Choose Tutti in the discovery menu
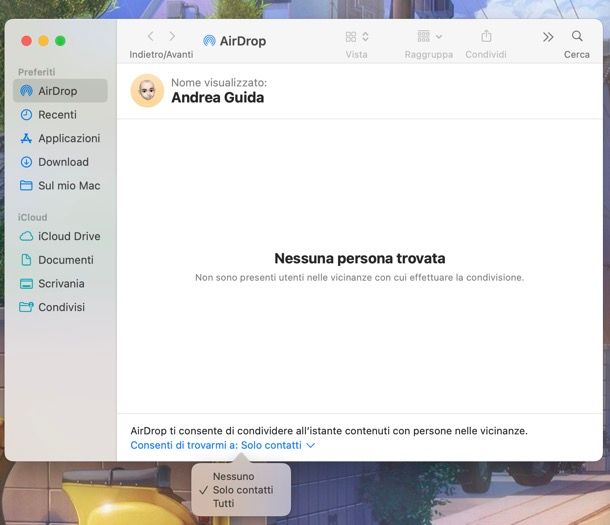 224,504
